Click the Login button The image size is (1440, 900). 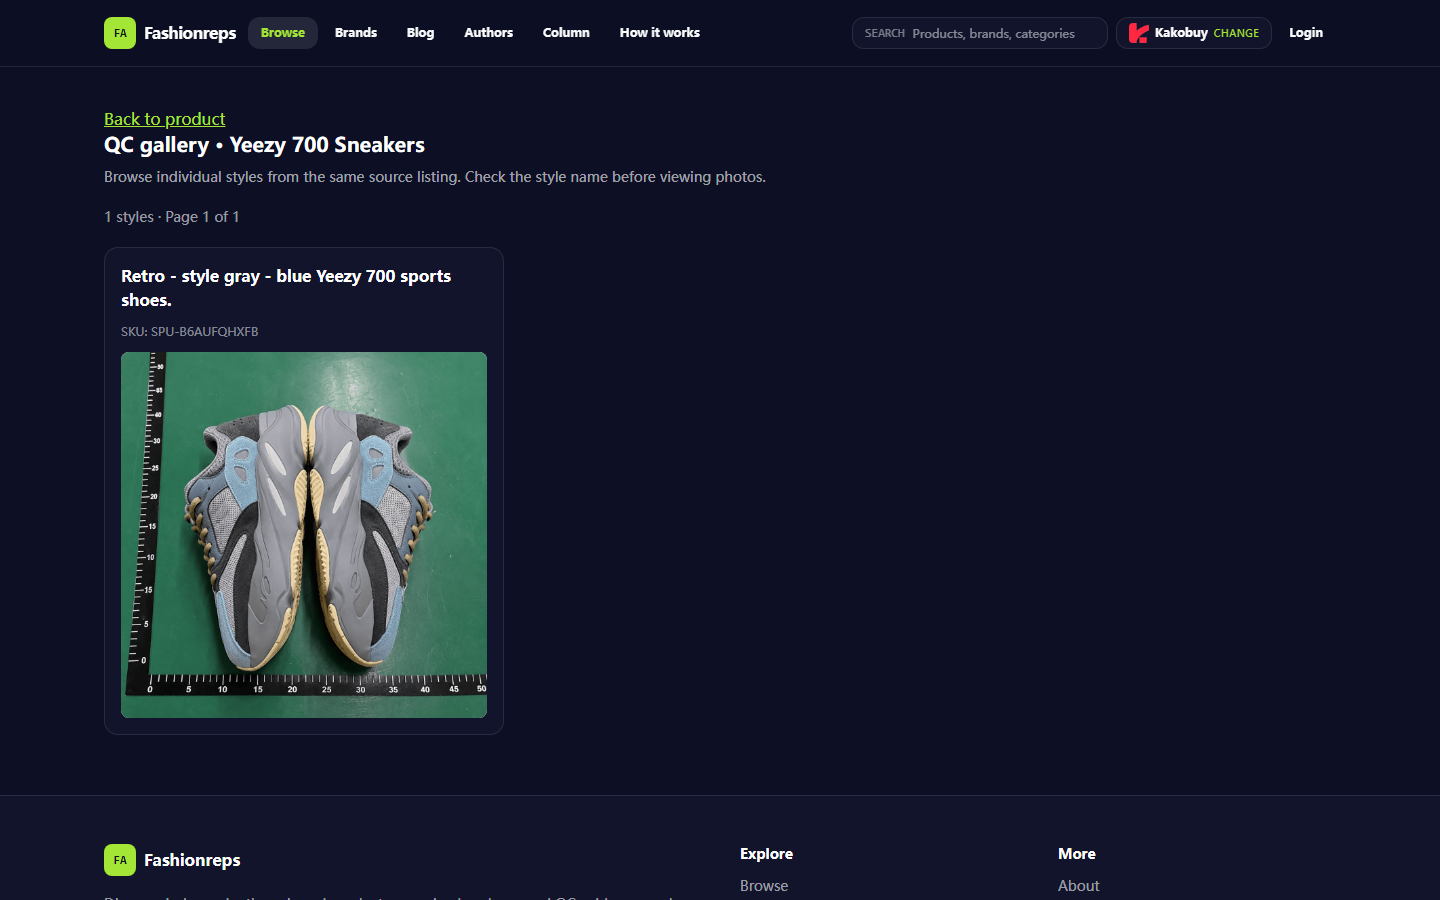(x=1306, y=33)
